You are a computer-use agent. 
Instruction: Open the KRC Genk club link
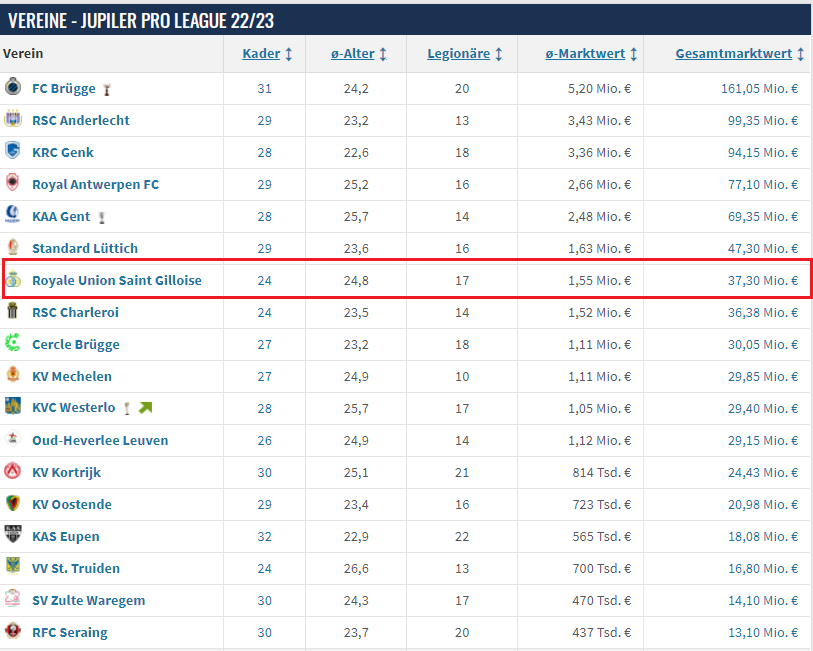click(x=63, y=152)
